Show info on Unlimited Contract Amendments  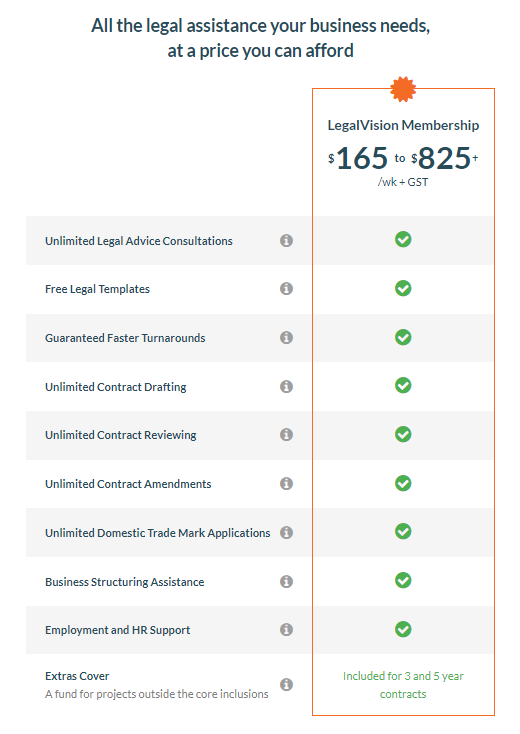click(x=286, y=484)
